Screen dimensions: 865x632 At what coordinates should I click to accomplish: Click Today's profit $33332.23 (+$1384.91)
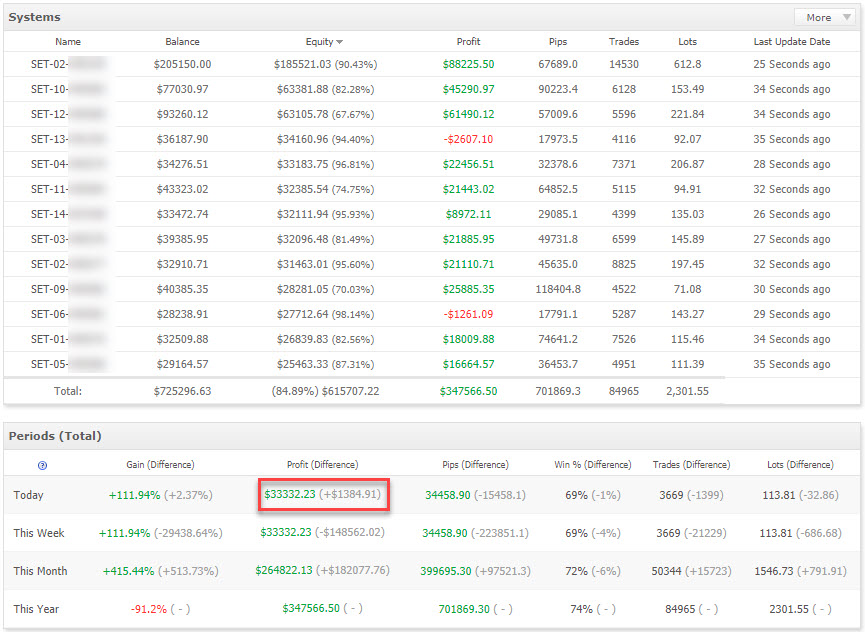323,494
